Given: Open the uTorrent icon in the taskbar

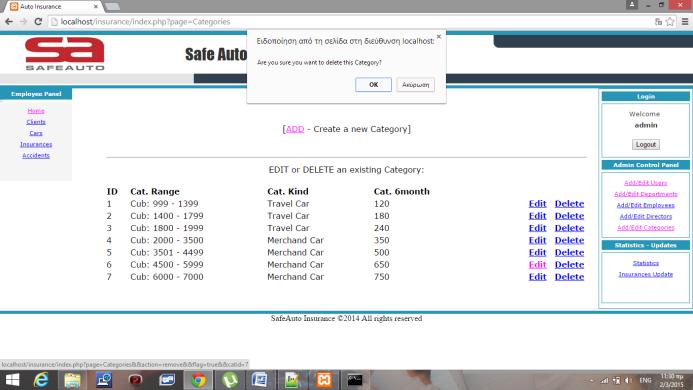Looking at the screenshot, I should [230, 380].
